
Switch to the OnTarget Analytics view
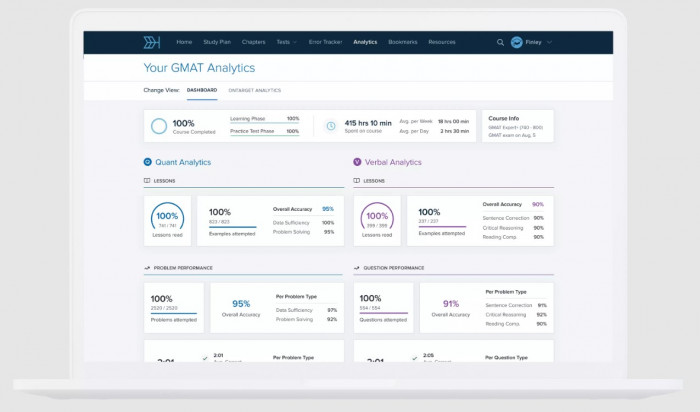(254, 90)
